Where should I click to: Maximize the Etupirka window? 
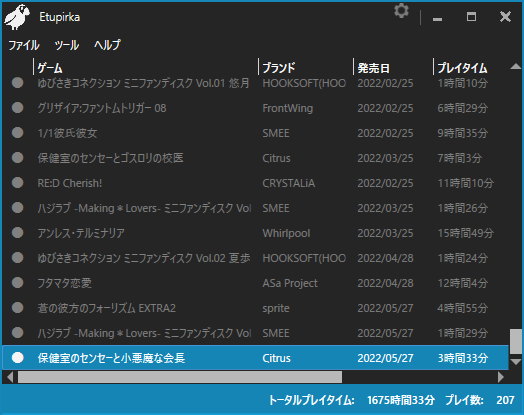(x=471, y=16)
